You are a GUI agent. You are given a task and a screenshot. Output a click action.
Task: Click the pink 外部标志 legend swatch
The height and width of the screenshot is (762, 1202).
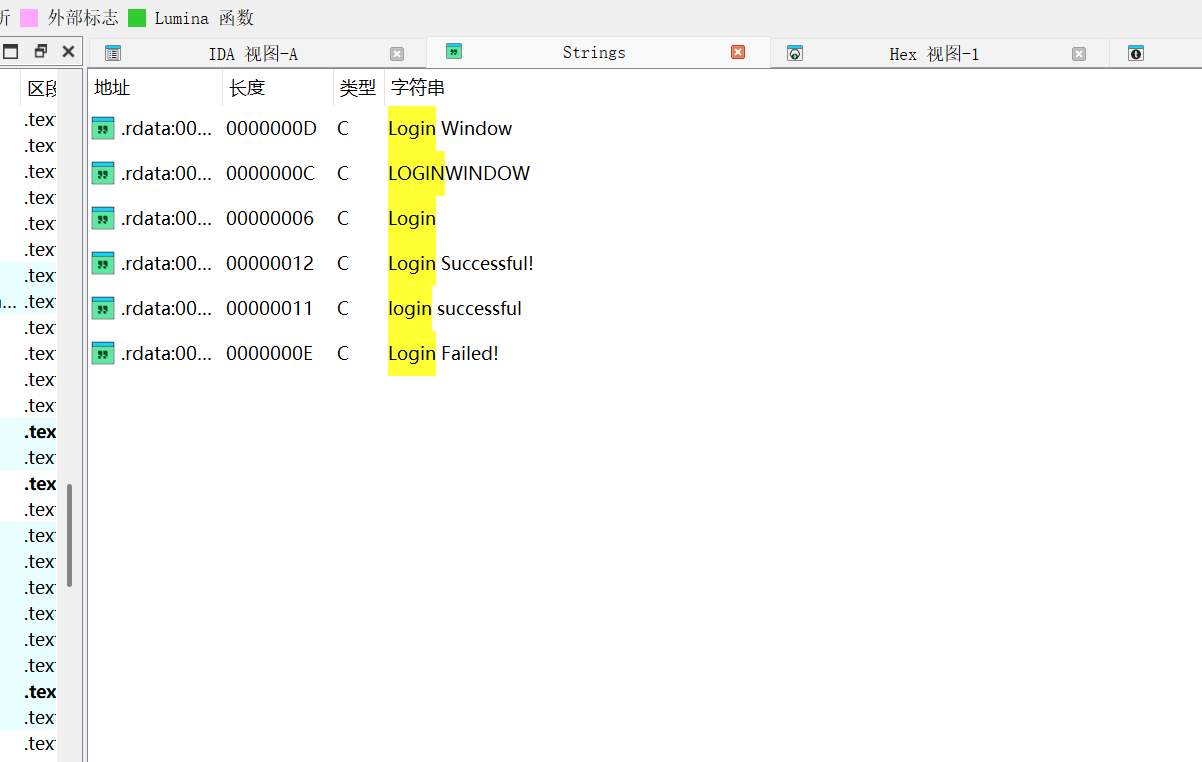pyautogui.click(x=30, y=18)
